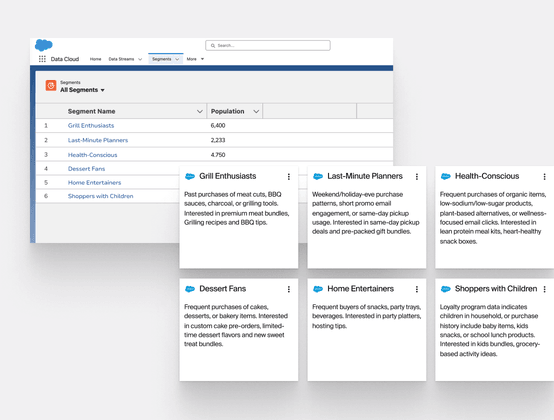Expand the More navigation dropdown arrow
Viewport: 554px width, 420px height.
(202, 59)
